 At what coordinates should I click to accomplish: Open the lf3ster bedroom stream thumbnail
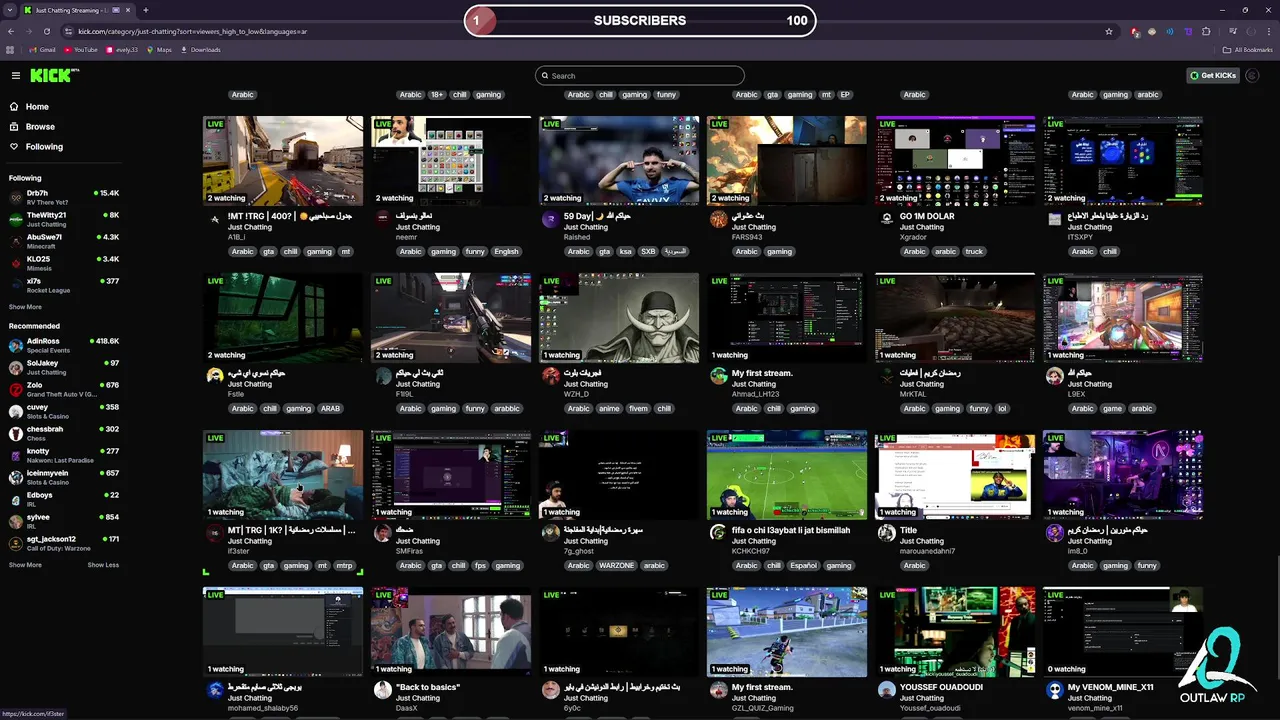[283, 475]
